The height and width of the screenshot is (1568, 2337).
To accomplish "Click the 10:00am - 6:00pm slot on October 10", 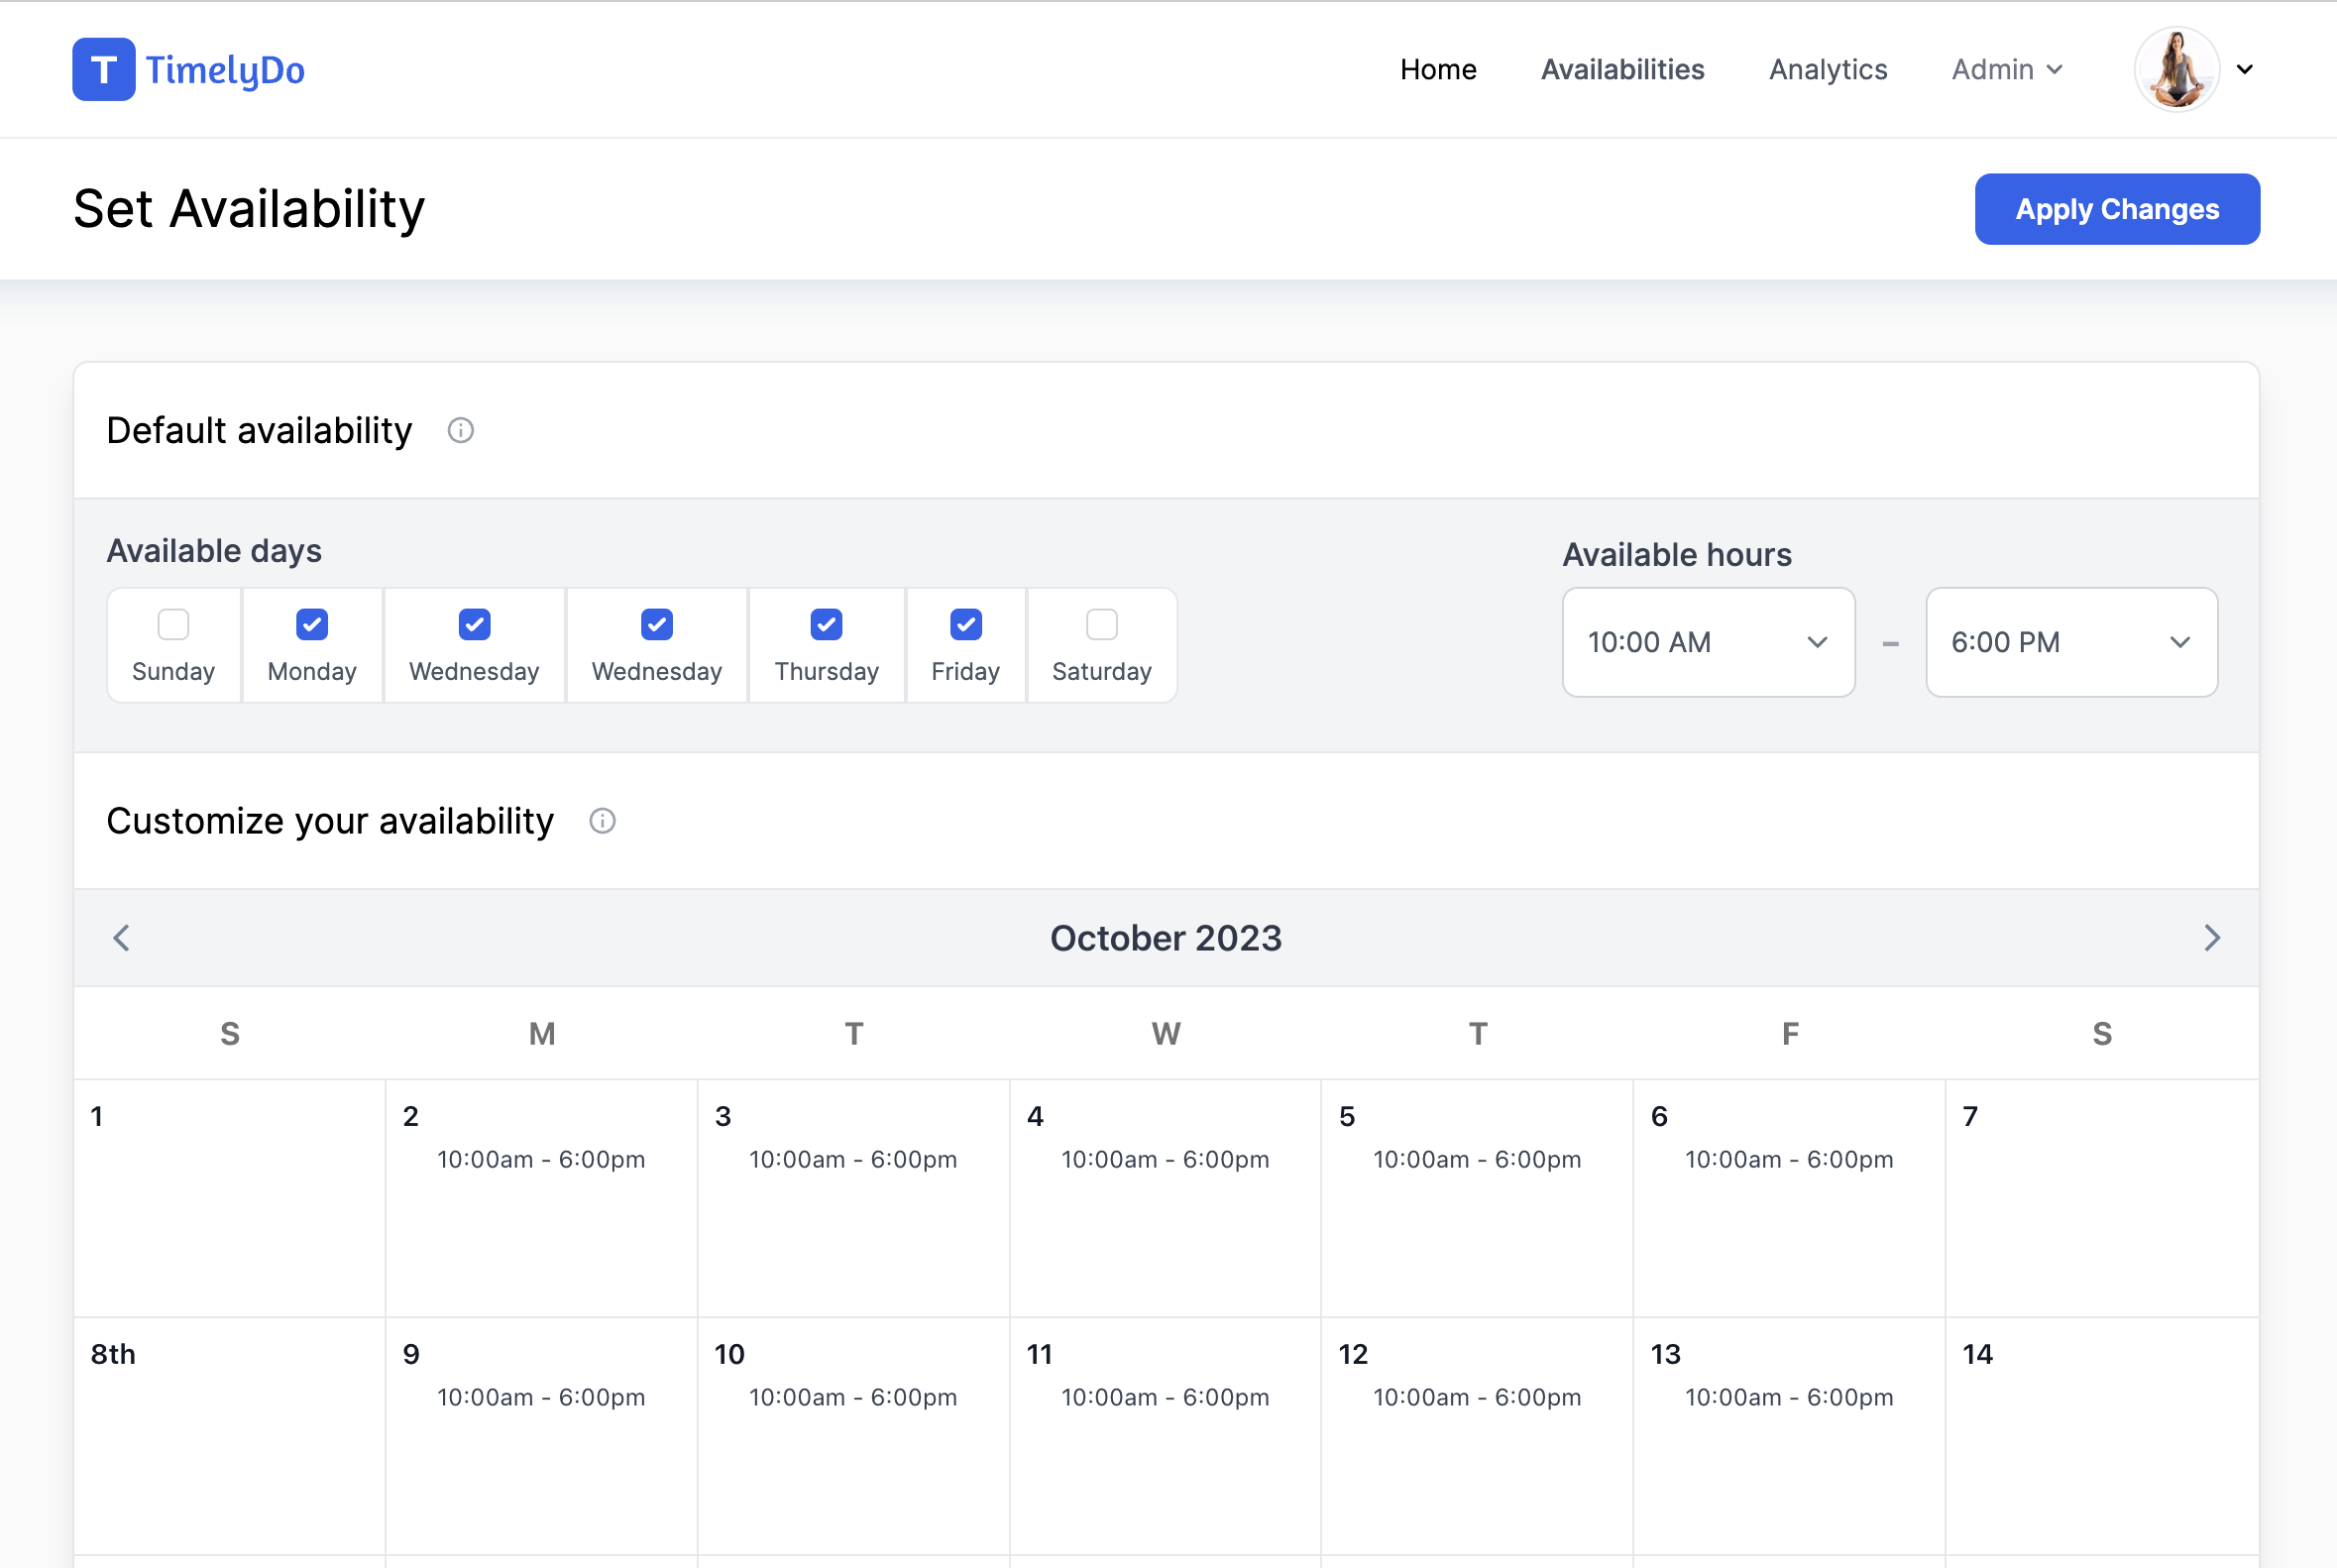I will coord(853,1398).
